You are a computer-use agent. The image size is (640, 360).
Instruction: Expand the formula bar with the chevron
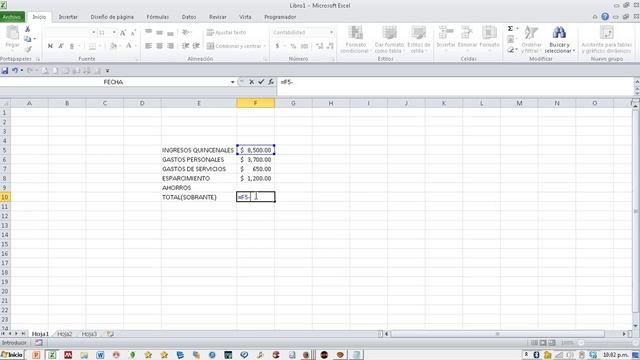tap(637, 82)
